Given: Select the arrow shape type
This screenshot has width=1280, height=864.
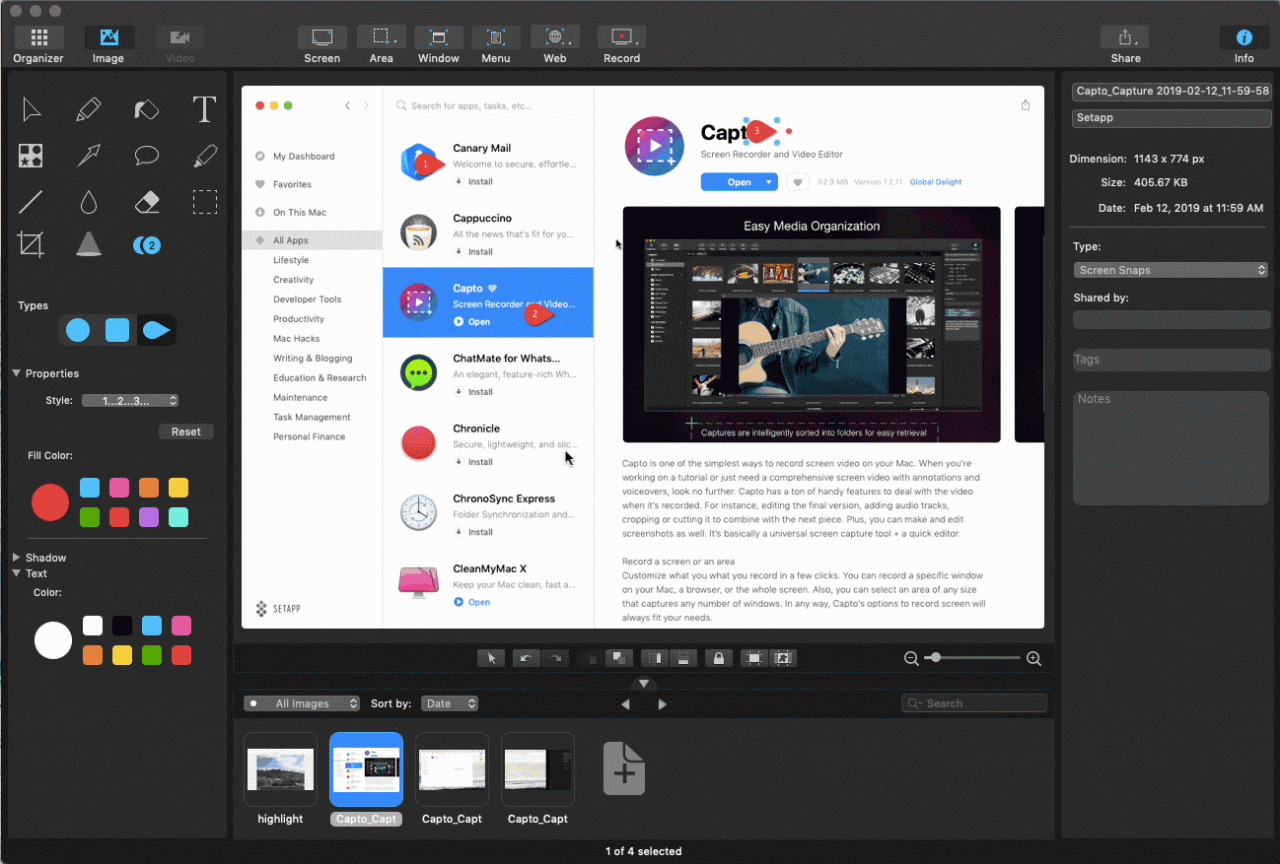Looking at the screenshot, I should [156, 329].
